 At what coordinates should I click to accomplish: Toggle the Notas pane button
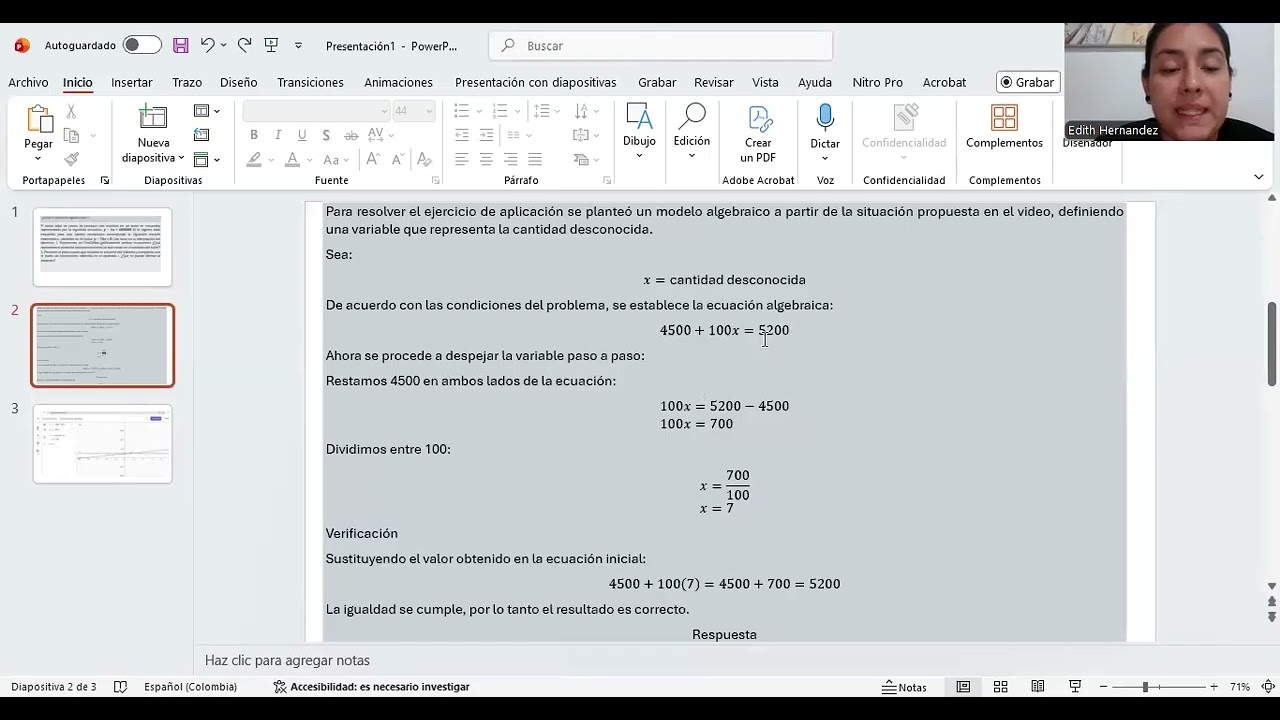click(904, 687)
